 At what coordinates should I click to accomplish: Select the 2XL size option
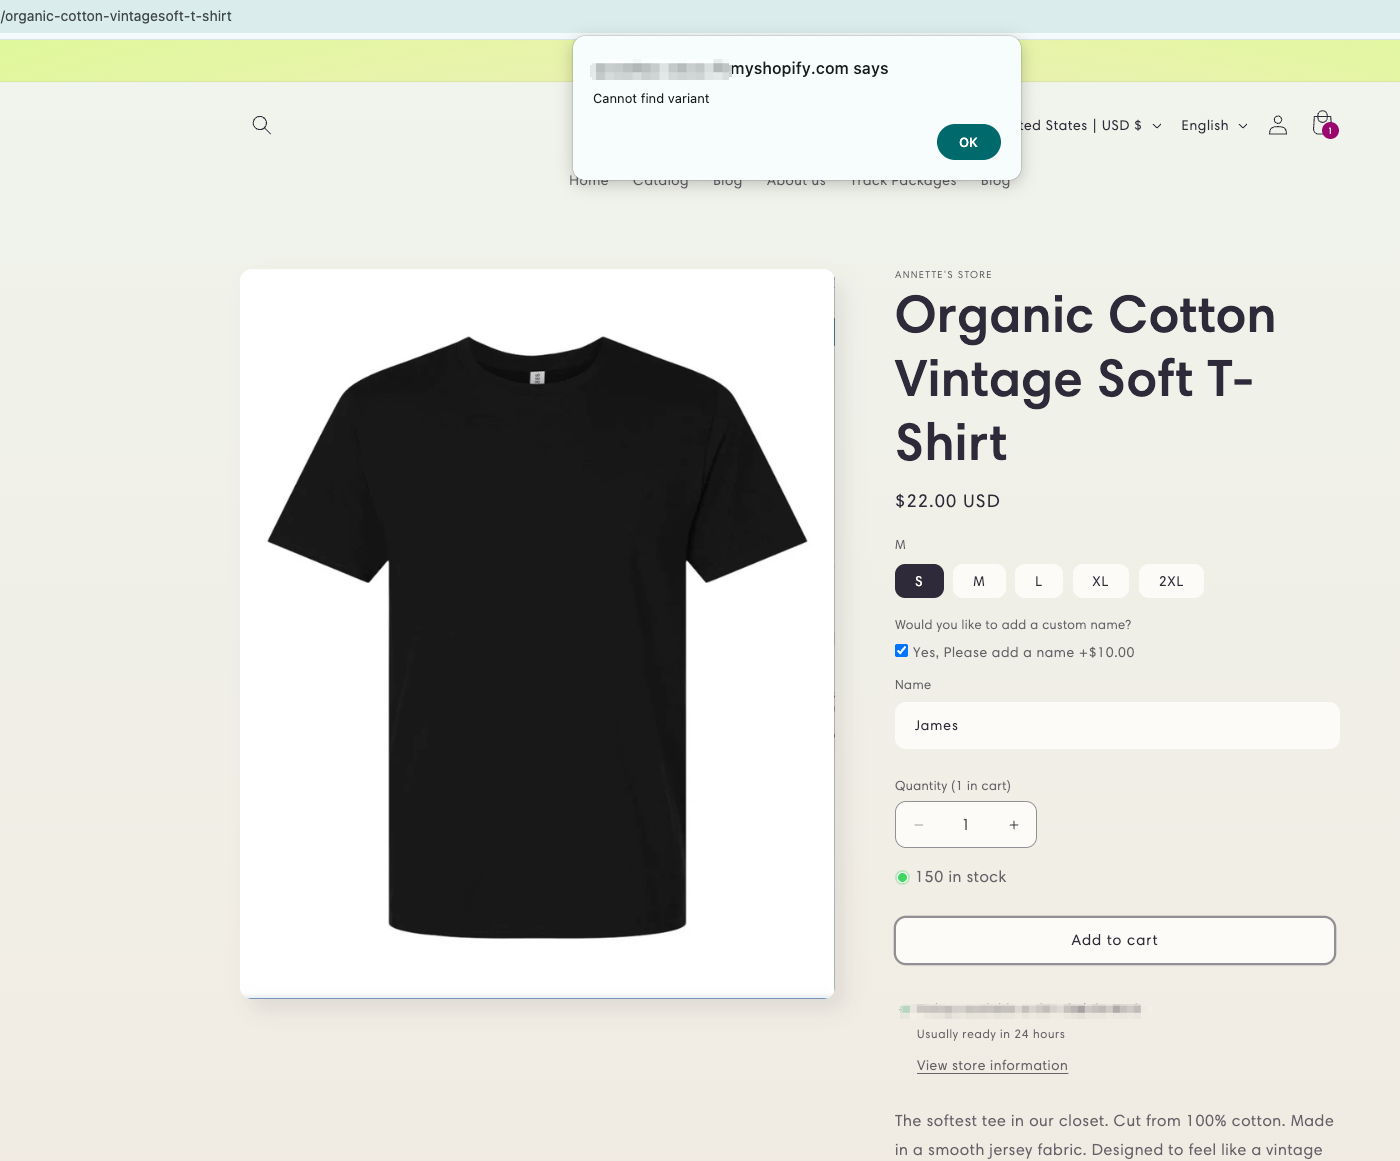1170,581
